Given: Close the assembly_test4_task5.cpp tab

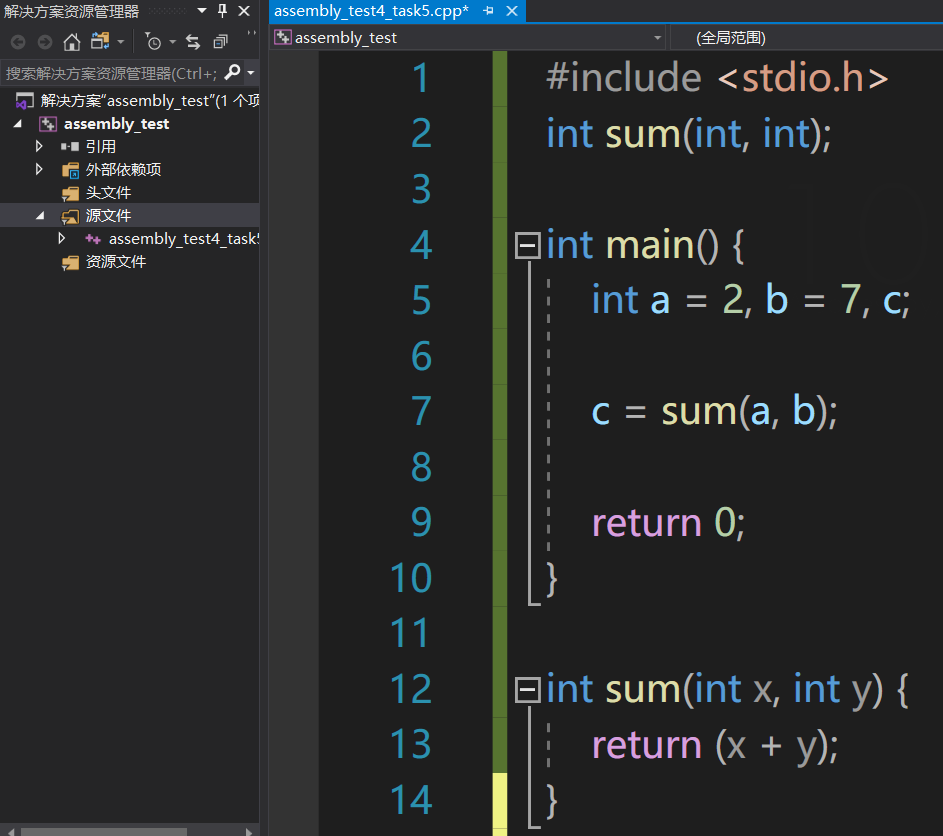Looking at the screenshot, I should (x=512, y=11).
